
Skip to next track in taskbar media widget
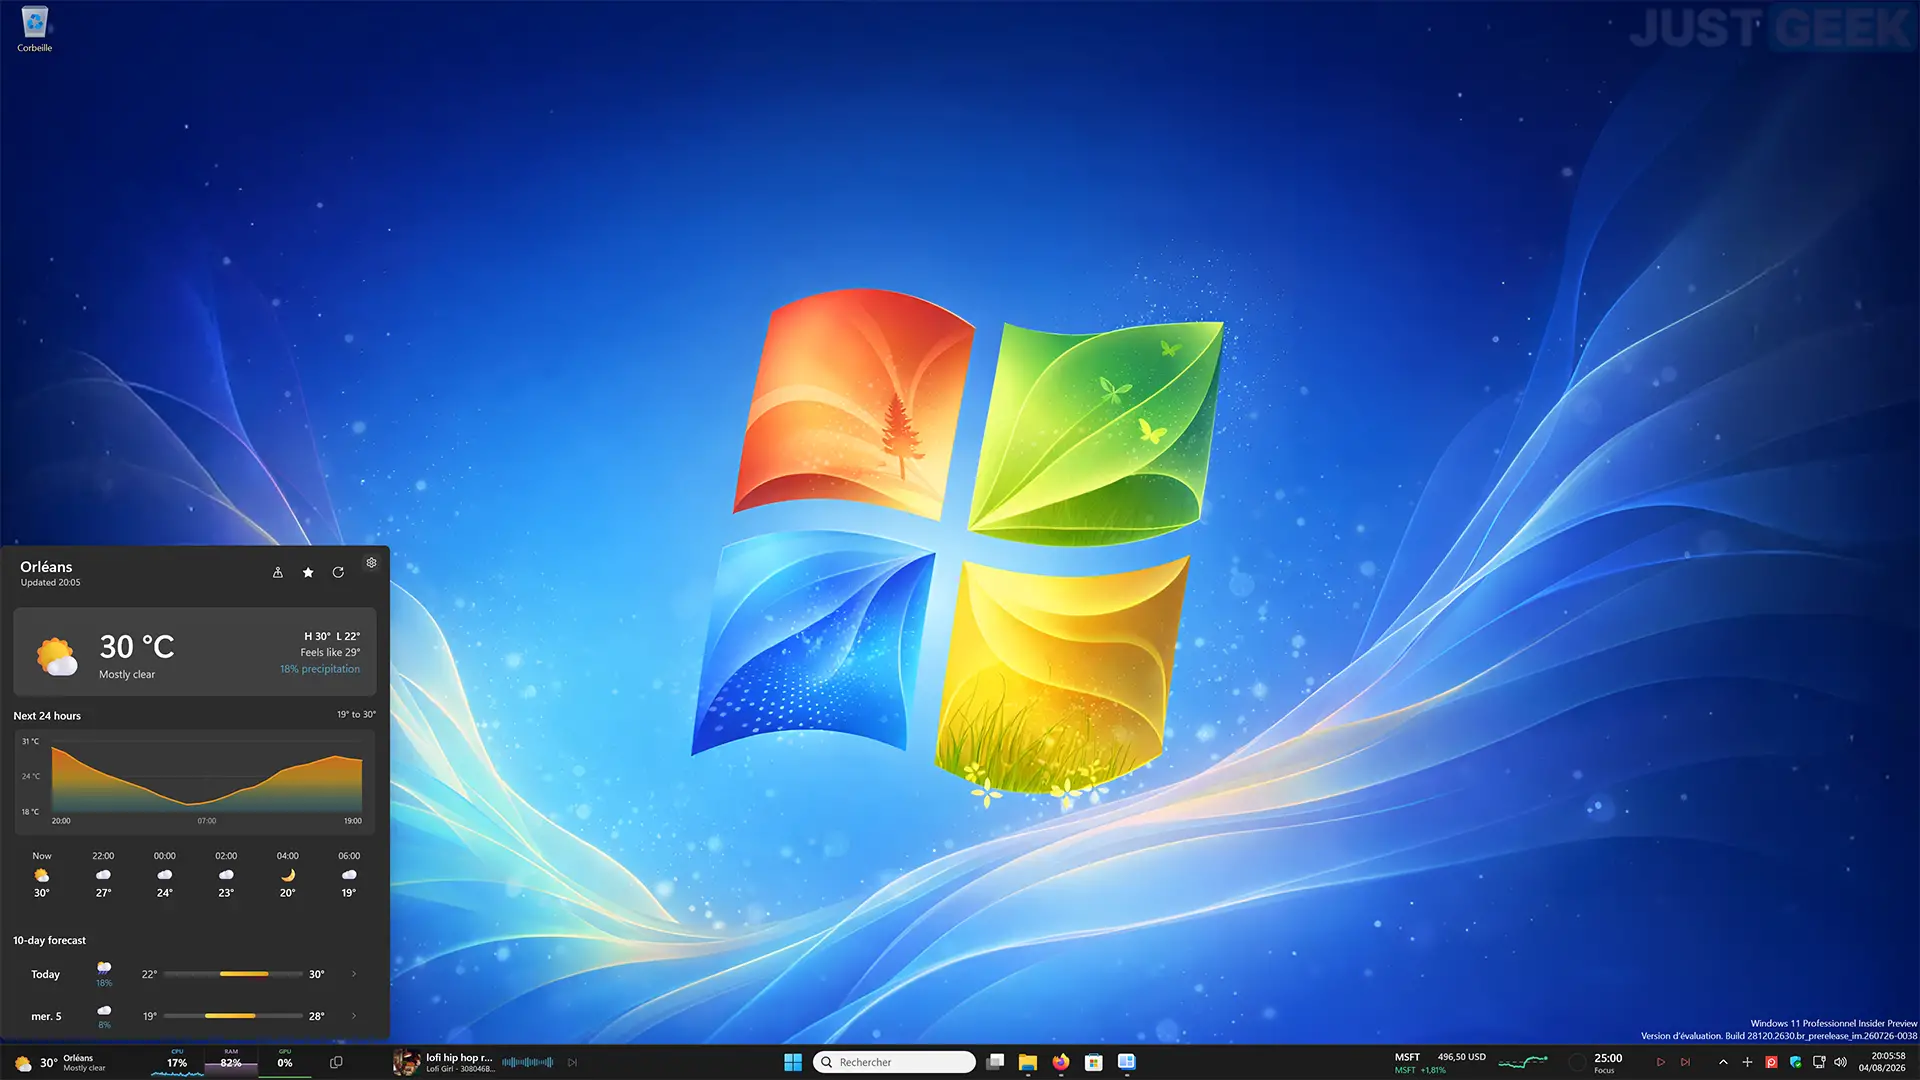[x=572, y=1062]
